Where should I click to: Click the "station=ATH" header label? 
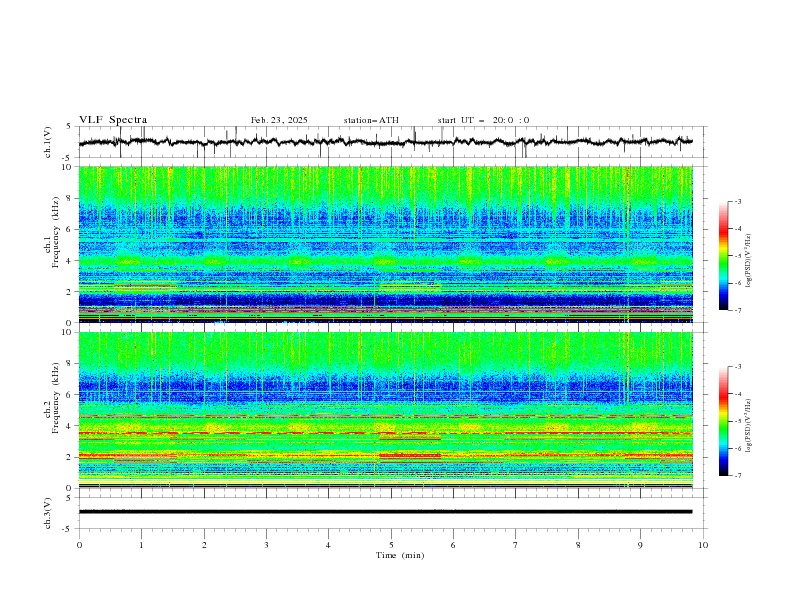pos(371,120)
